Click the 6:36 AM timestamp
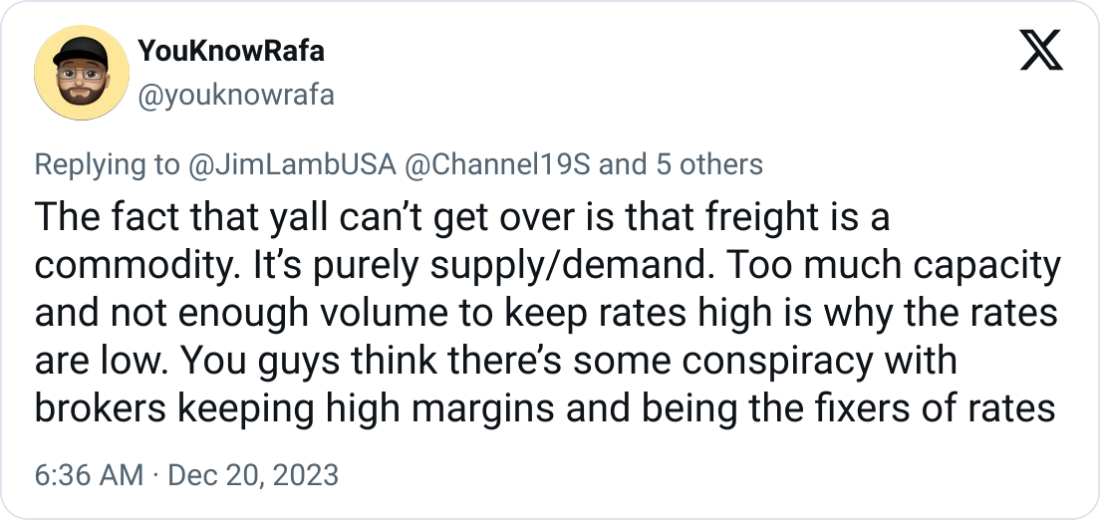1100x520 pixels. coord(88,474)
